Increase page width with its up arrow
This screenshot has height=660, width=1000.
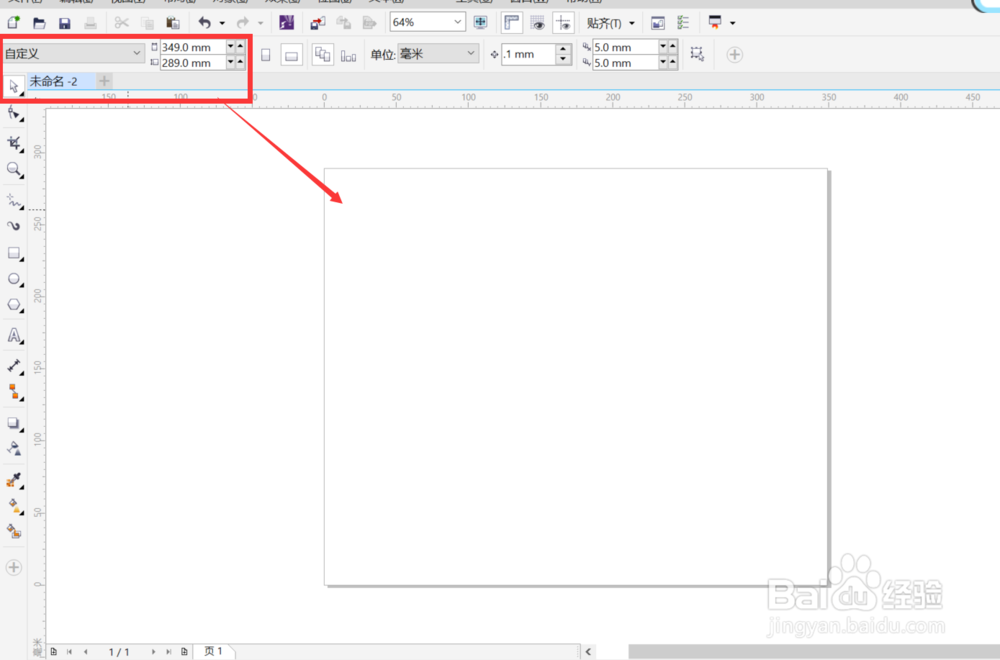[x=240, y=47]
